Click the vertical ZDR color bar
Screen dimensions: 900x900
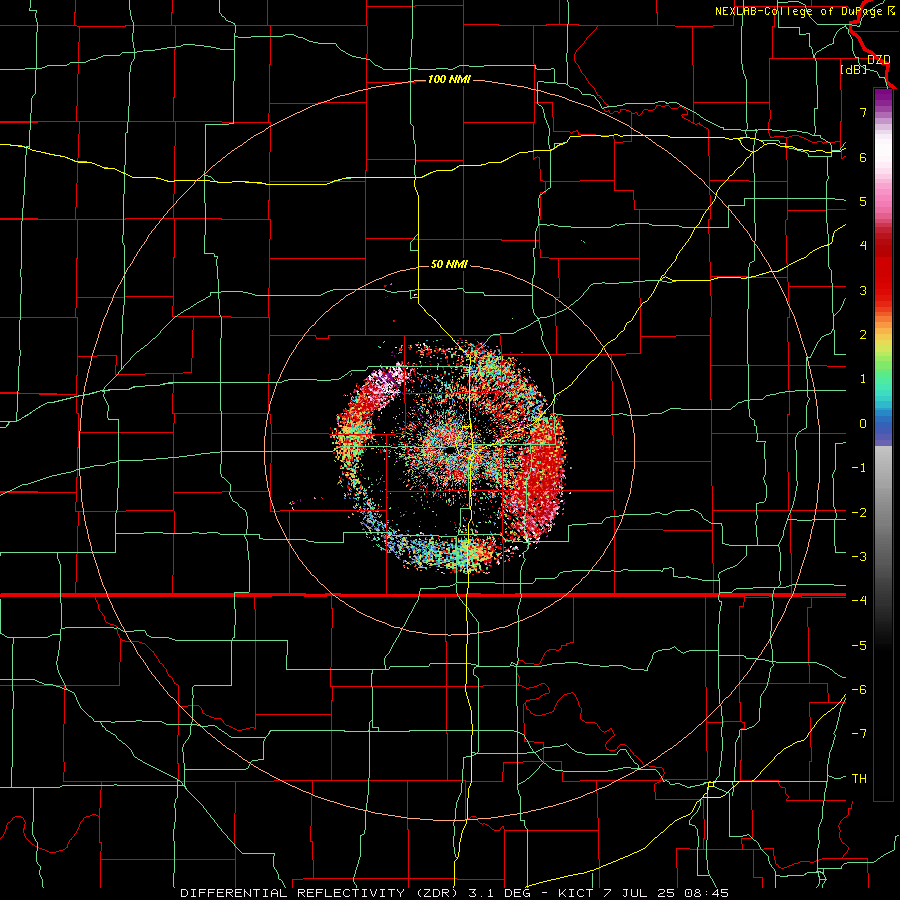[883, 444]
